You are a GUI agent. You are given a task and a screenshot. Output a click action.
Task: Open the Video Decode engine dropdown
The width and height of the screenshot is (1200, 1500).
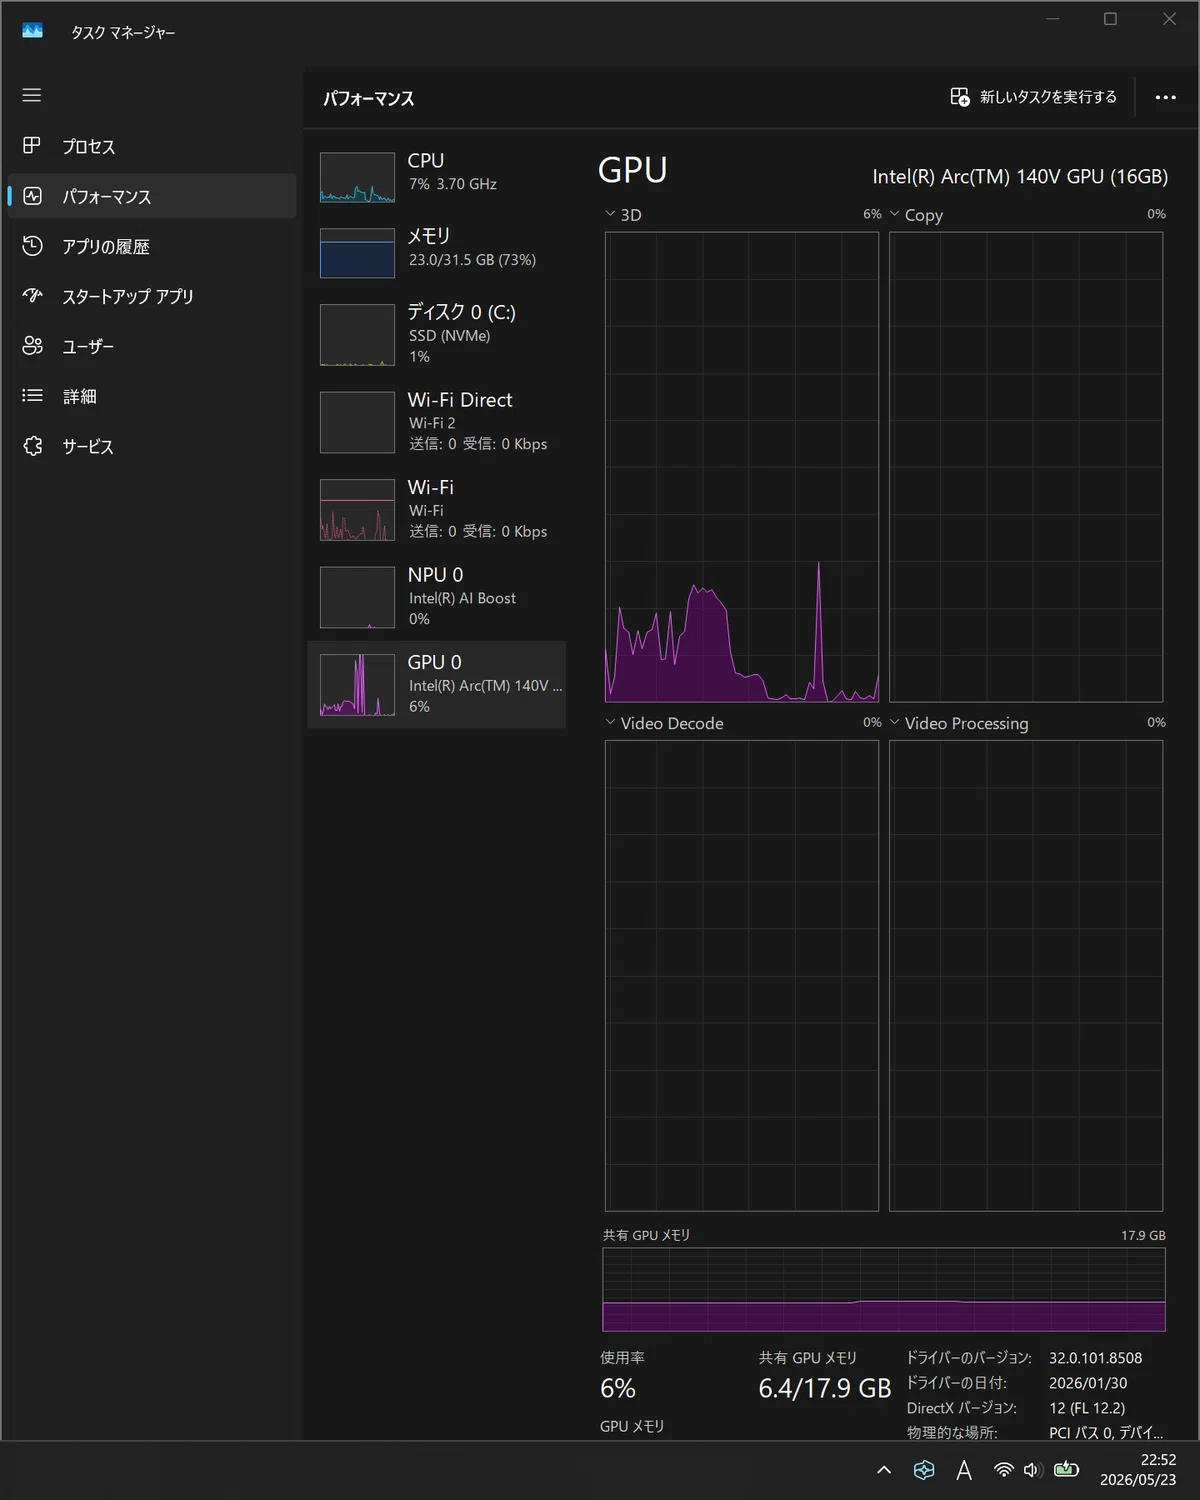coord(664,723)
